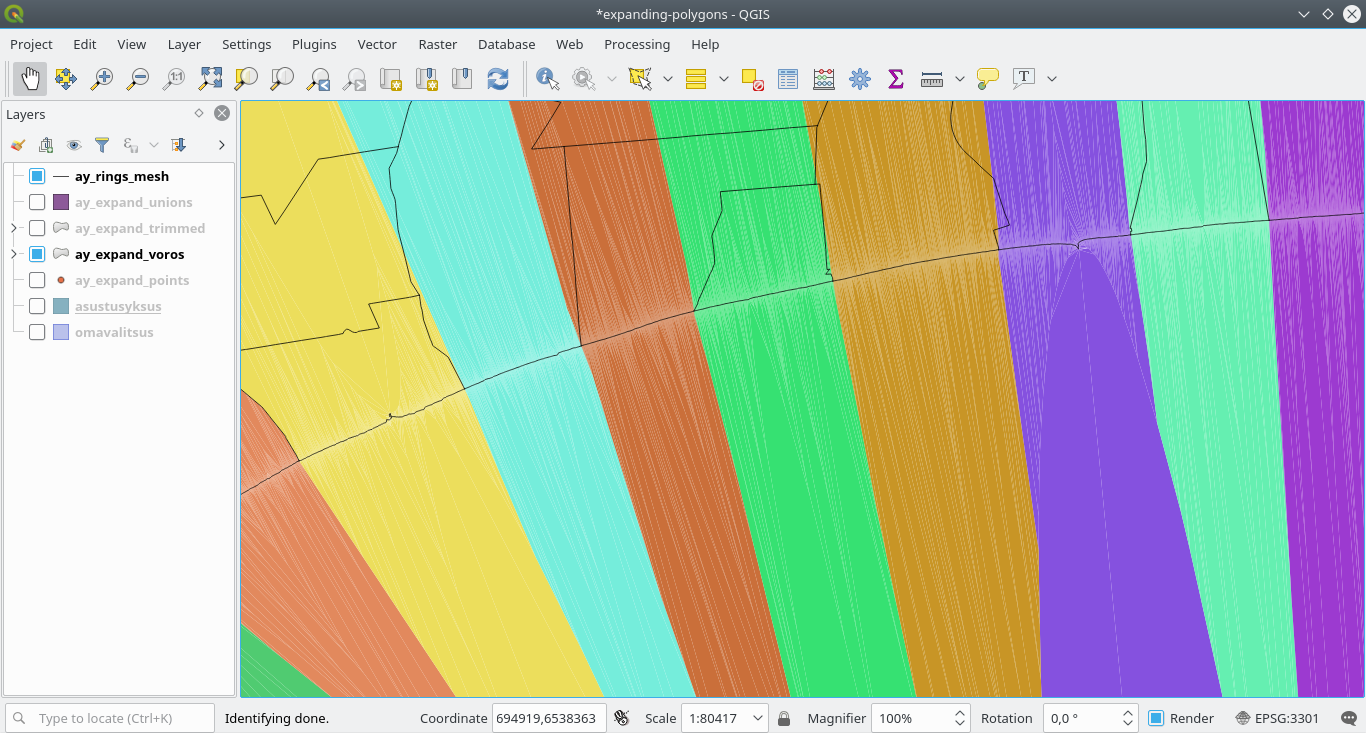The image size is (1366, 733).
Task: Click Deselect Features from All Layers icon
Action: [752, 78]
